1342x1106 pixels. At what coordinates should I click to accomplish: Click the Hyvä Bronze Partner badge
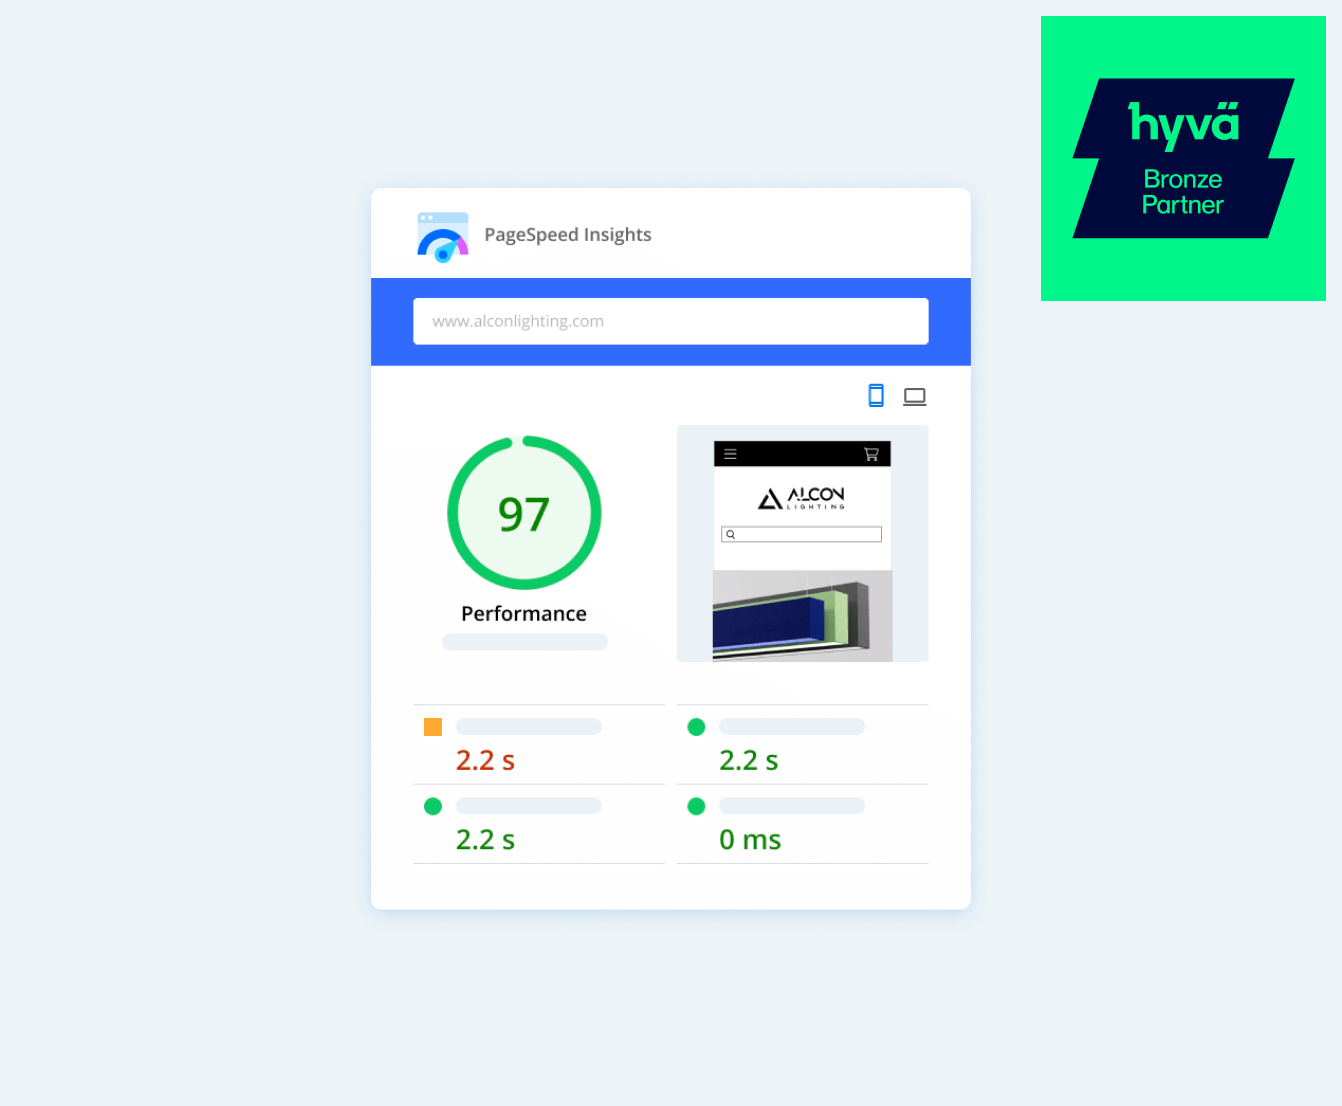(1183, 158)
